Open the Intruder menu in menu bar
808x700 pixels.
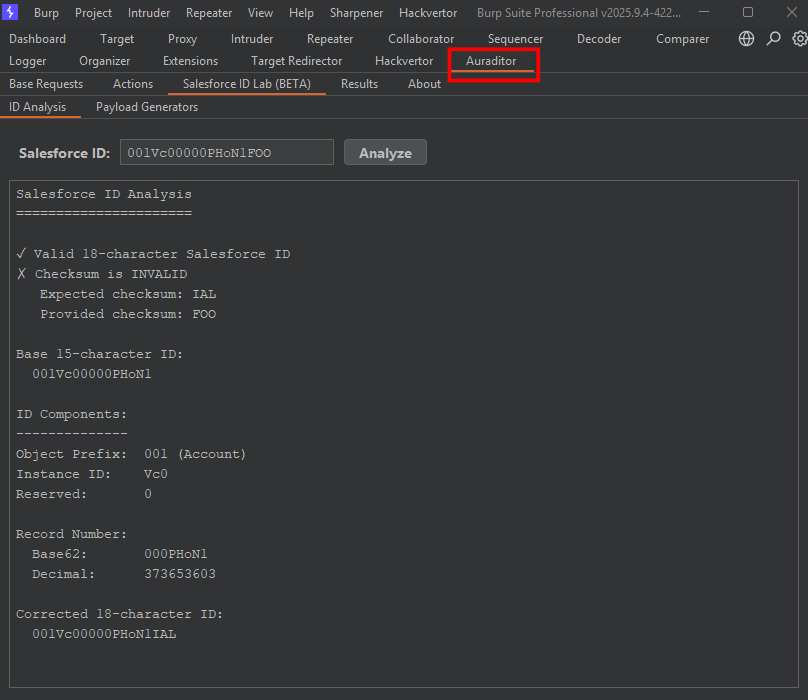coord(149,13)
